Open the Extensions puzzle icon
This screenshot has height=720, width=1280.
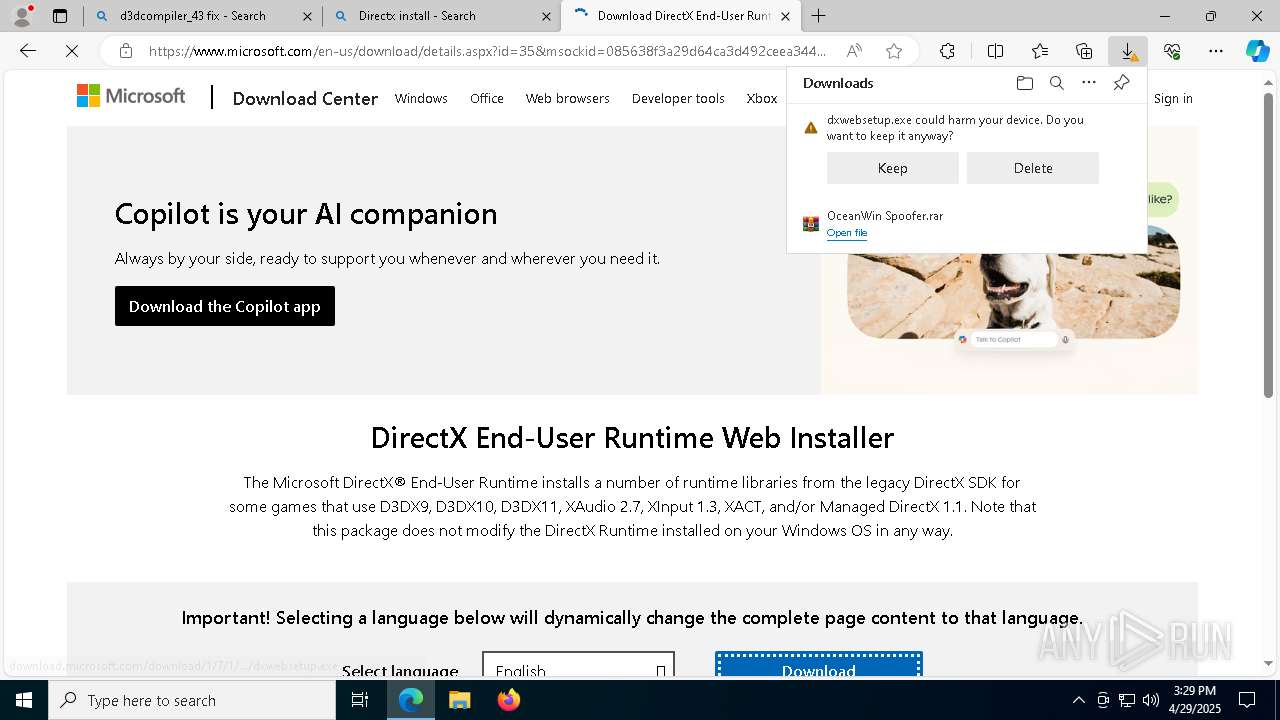(x=947, y=51)
